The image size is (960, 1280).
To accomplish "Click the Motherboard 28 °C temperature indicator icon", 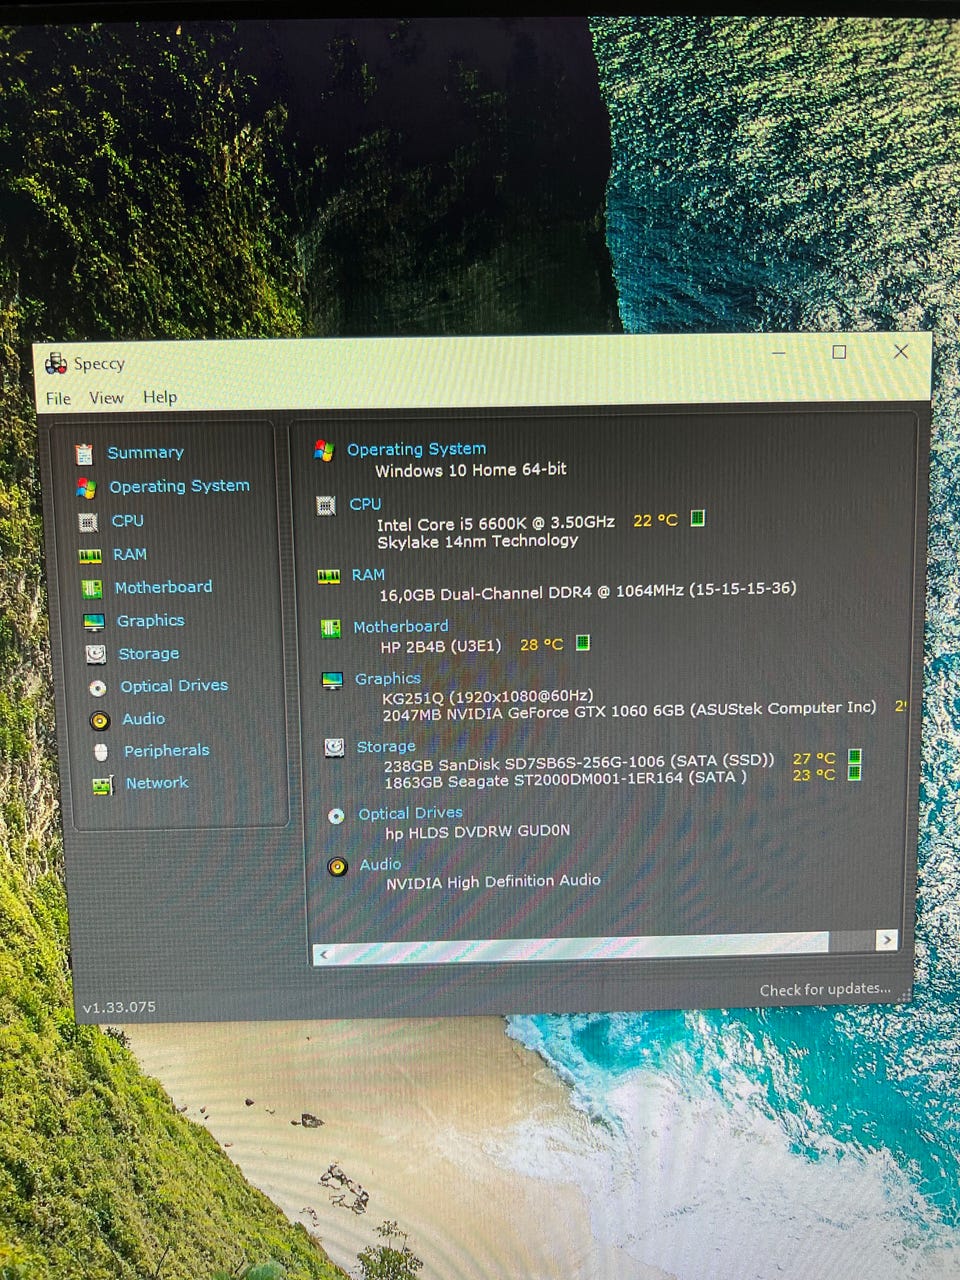I will [583, 643].
